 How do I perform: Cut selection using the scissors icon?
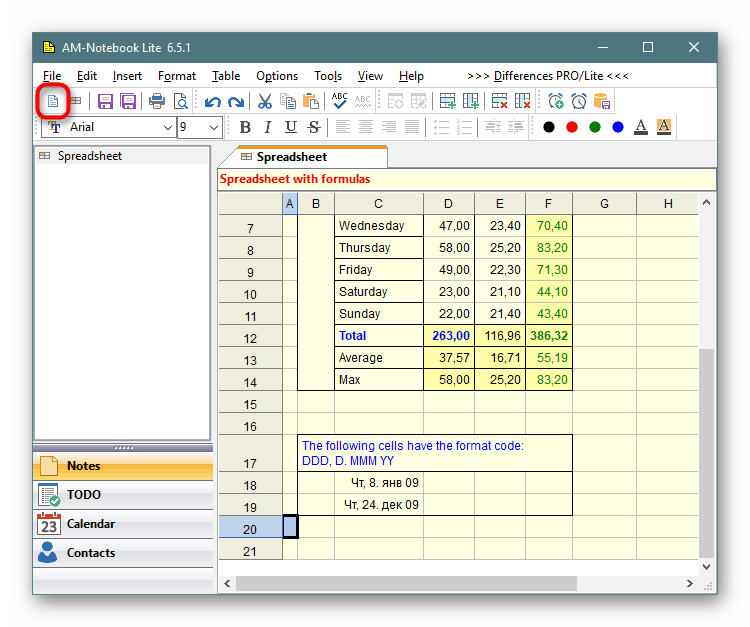click(265, 101)
